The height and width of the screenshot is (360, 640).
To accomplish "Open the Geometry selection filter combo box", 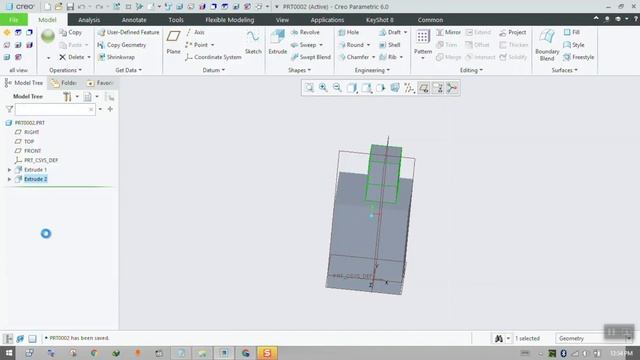I will pyautogui.click(x=594, y=338).
